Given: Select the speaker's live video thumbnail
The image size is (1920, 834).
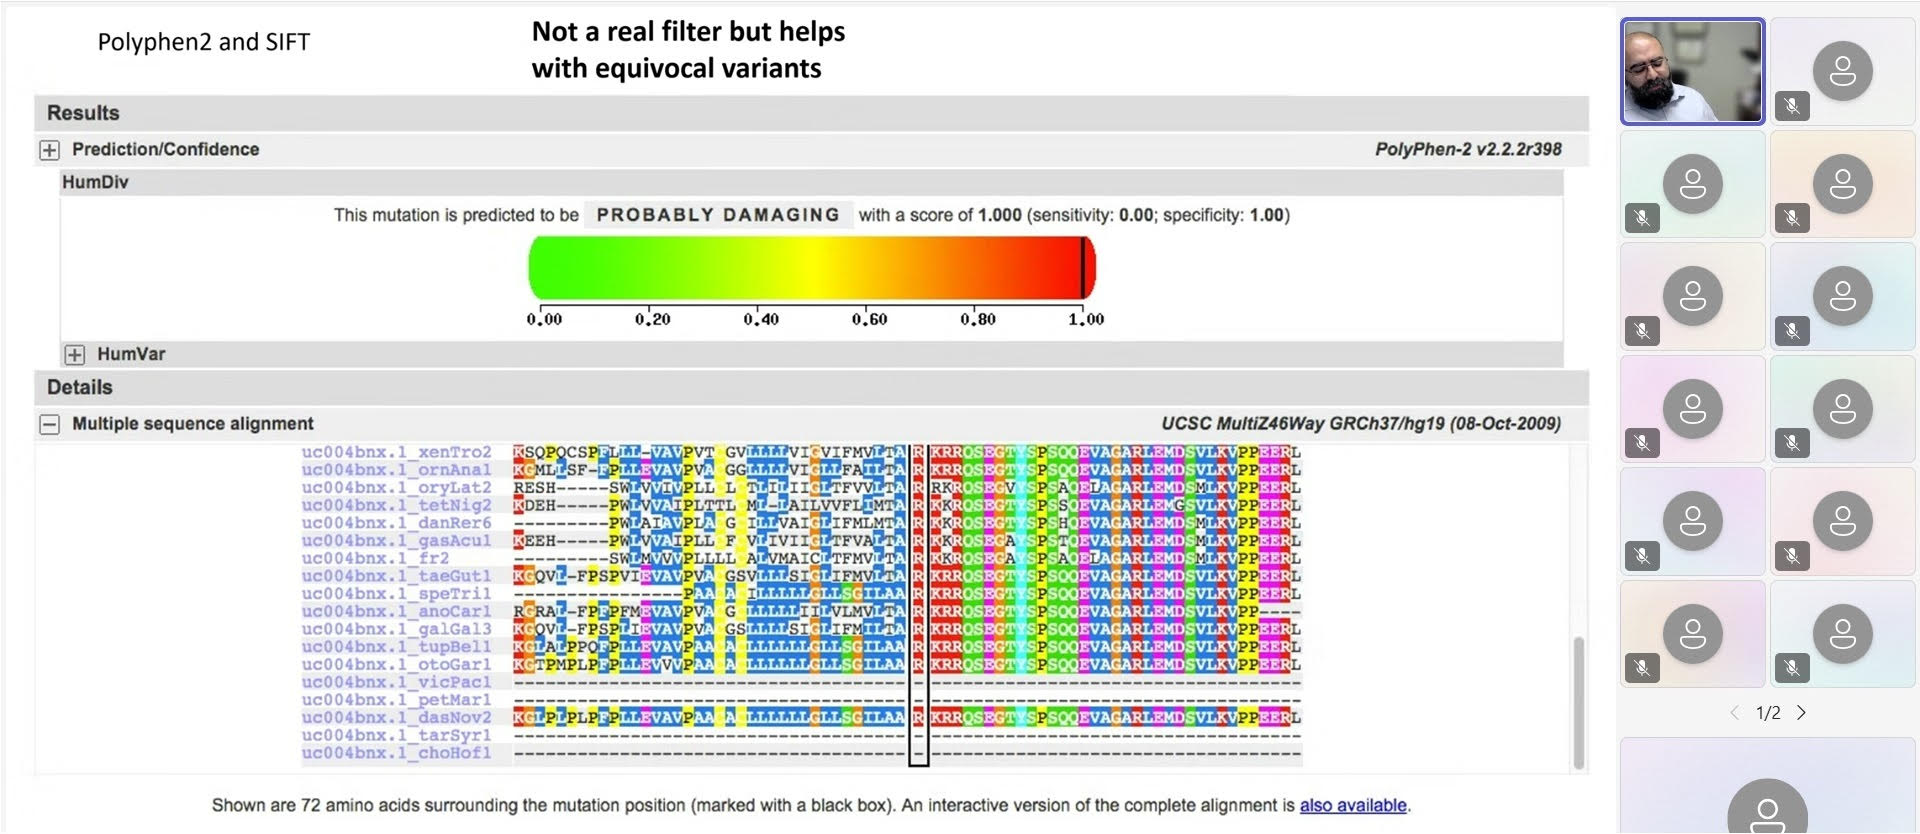Looking at the screenshot, I should pos(1692,72).
